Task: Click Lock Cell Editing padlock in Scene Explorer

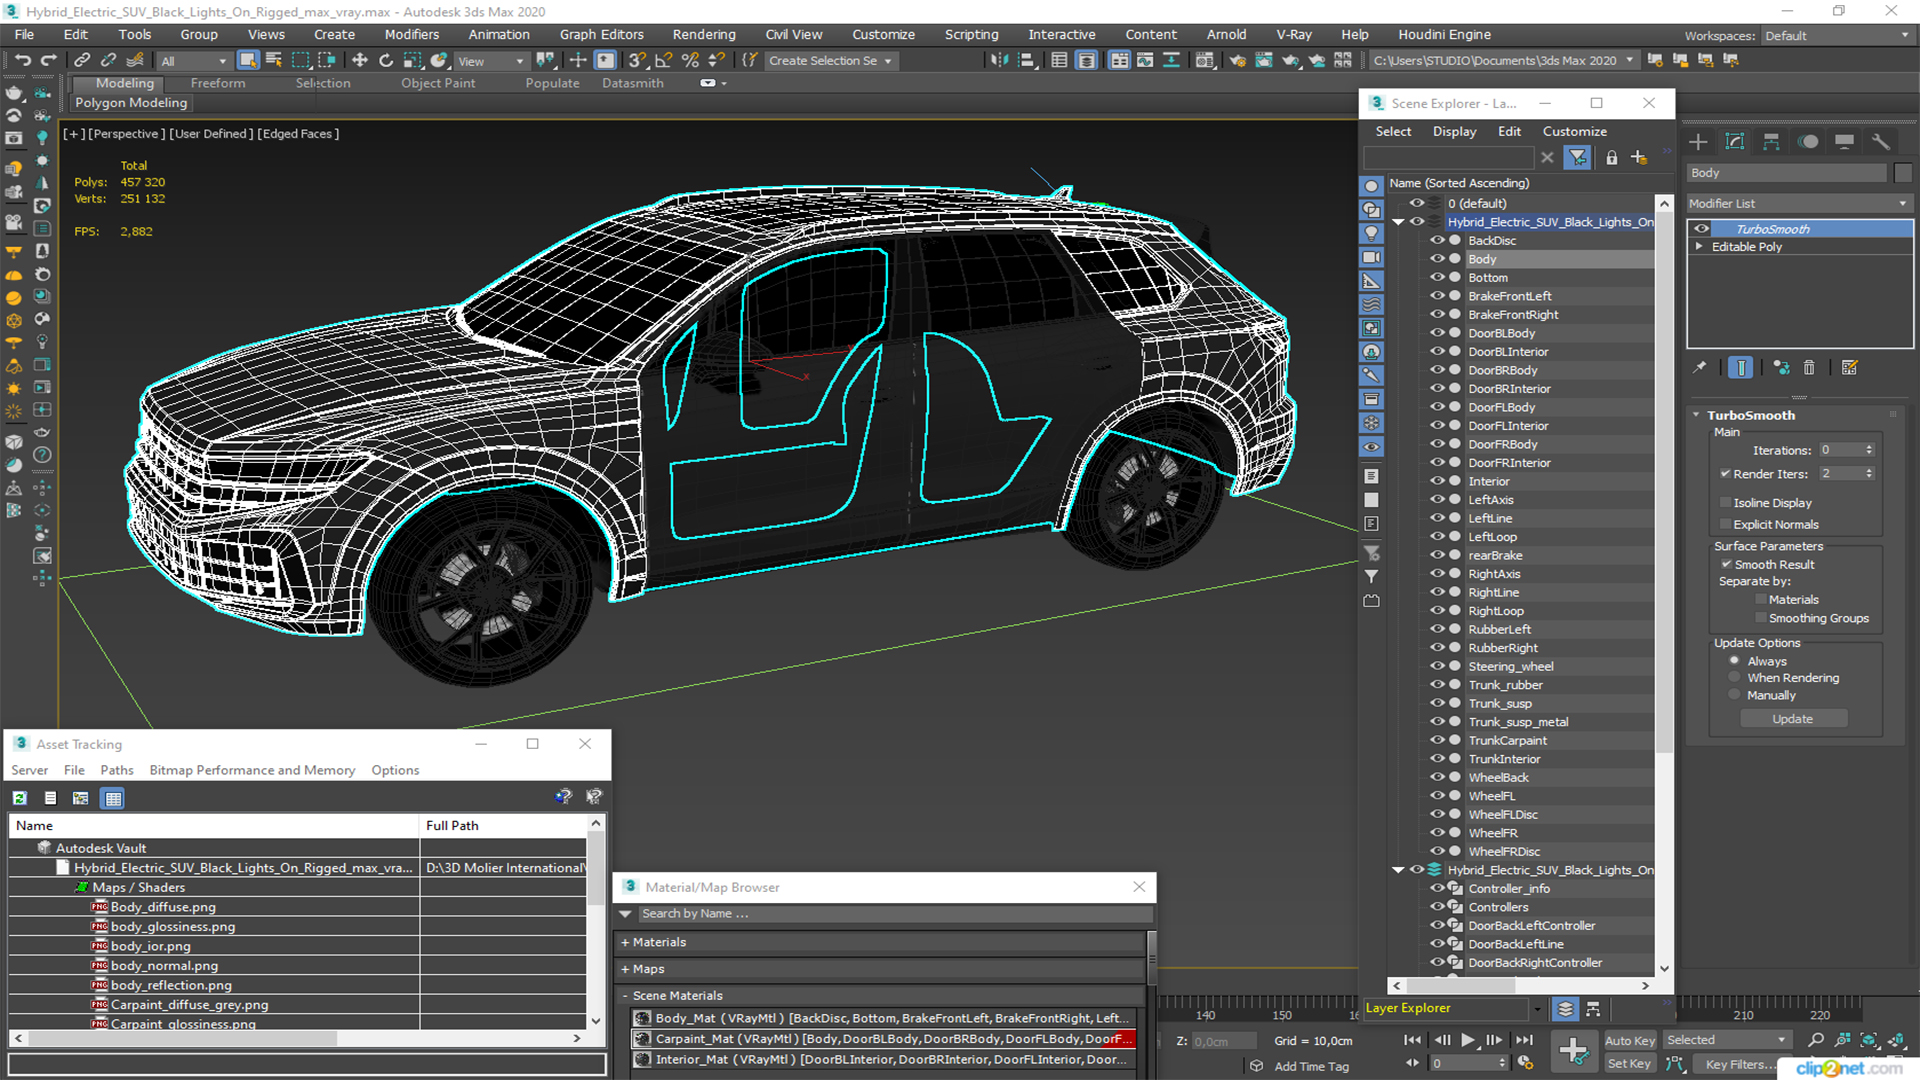Action: pos(1611,158)
